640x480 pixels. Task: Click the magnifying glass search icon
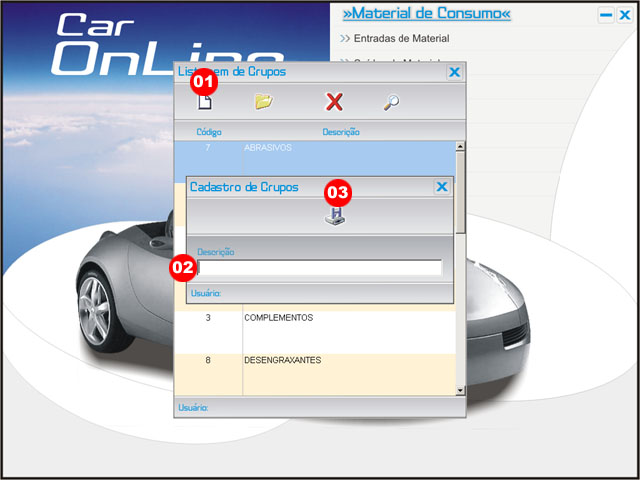click(391, 102)
